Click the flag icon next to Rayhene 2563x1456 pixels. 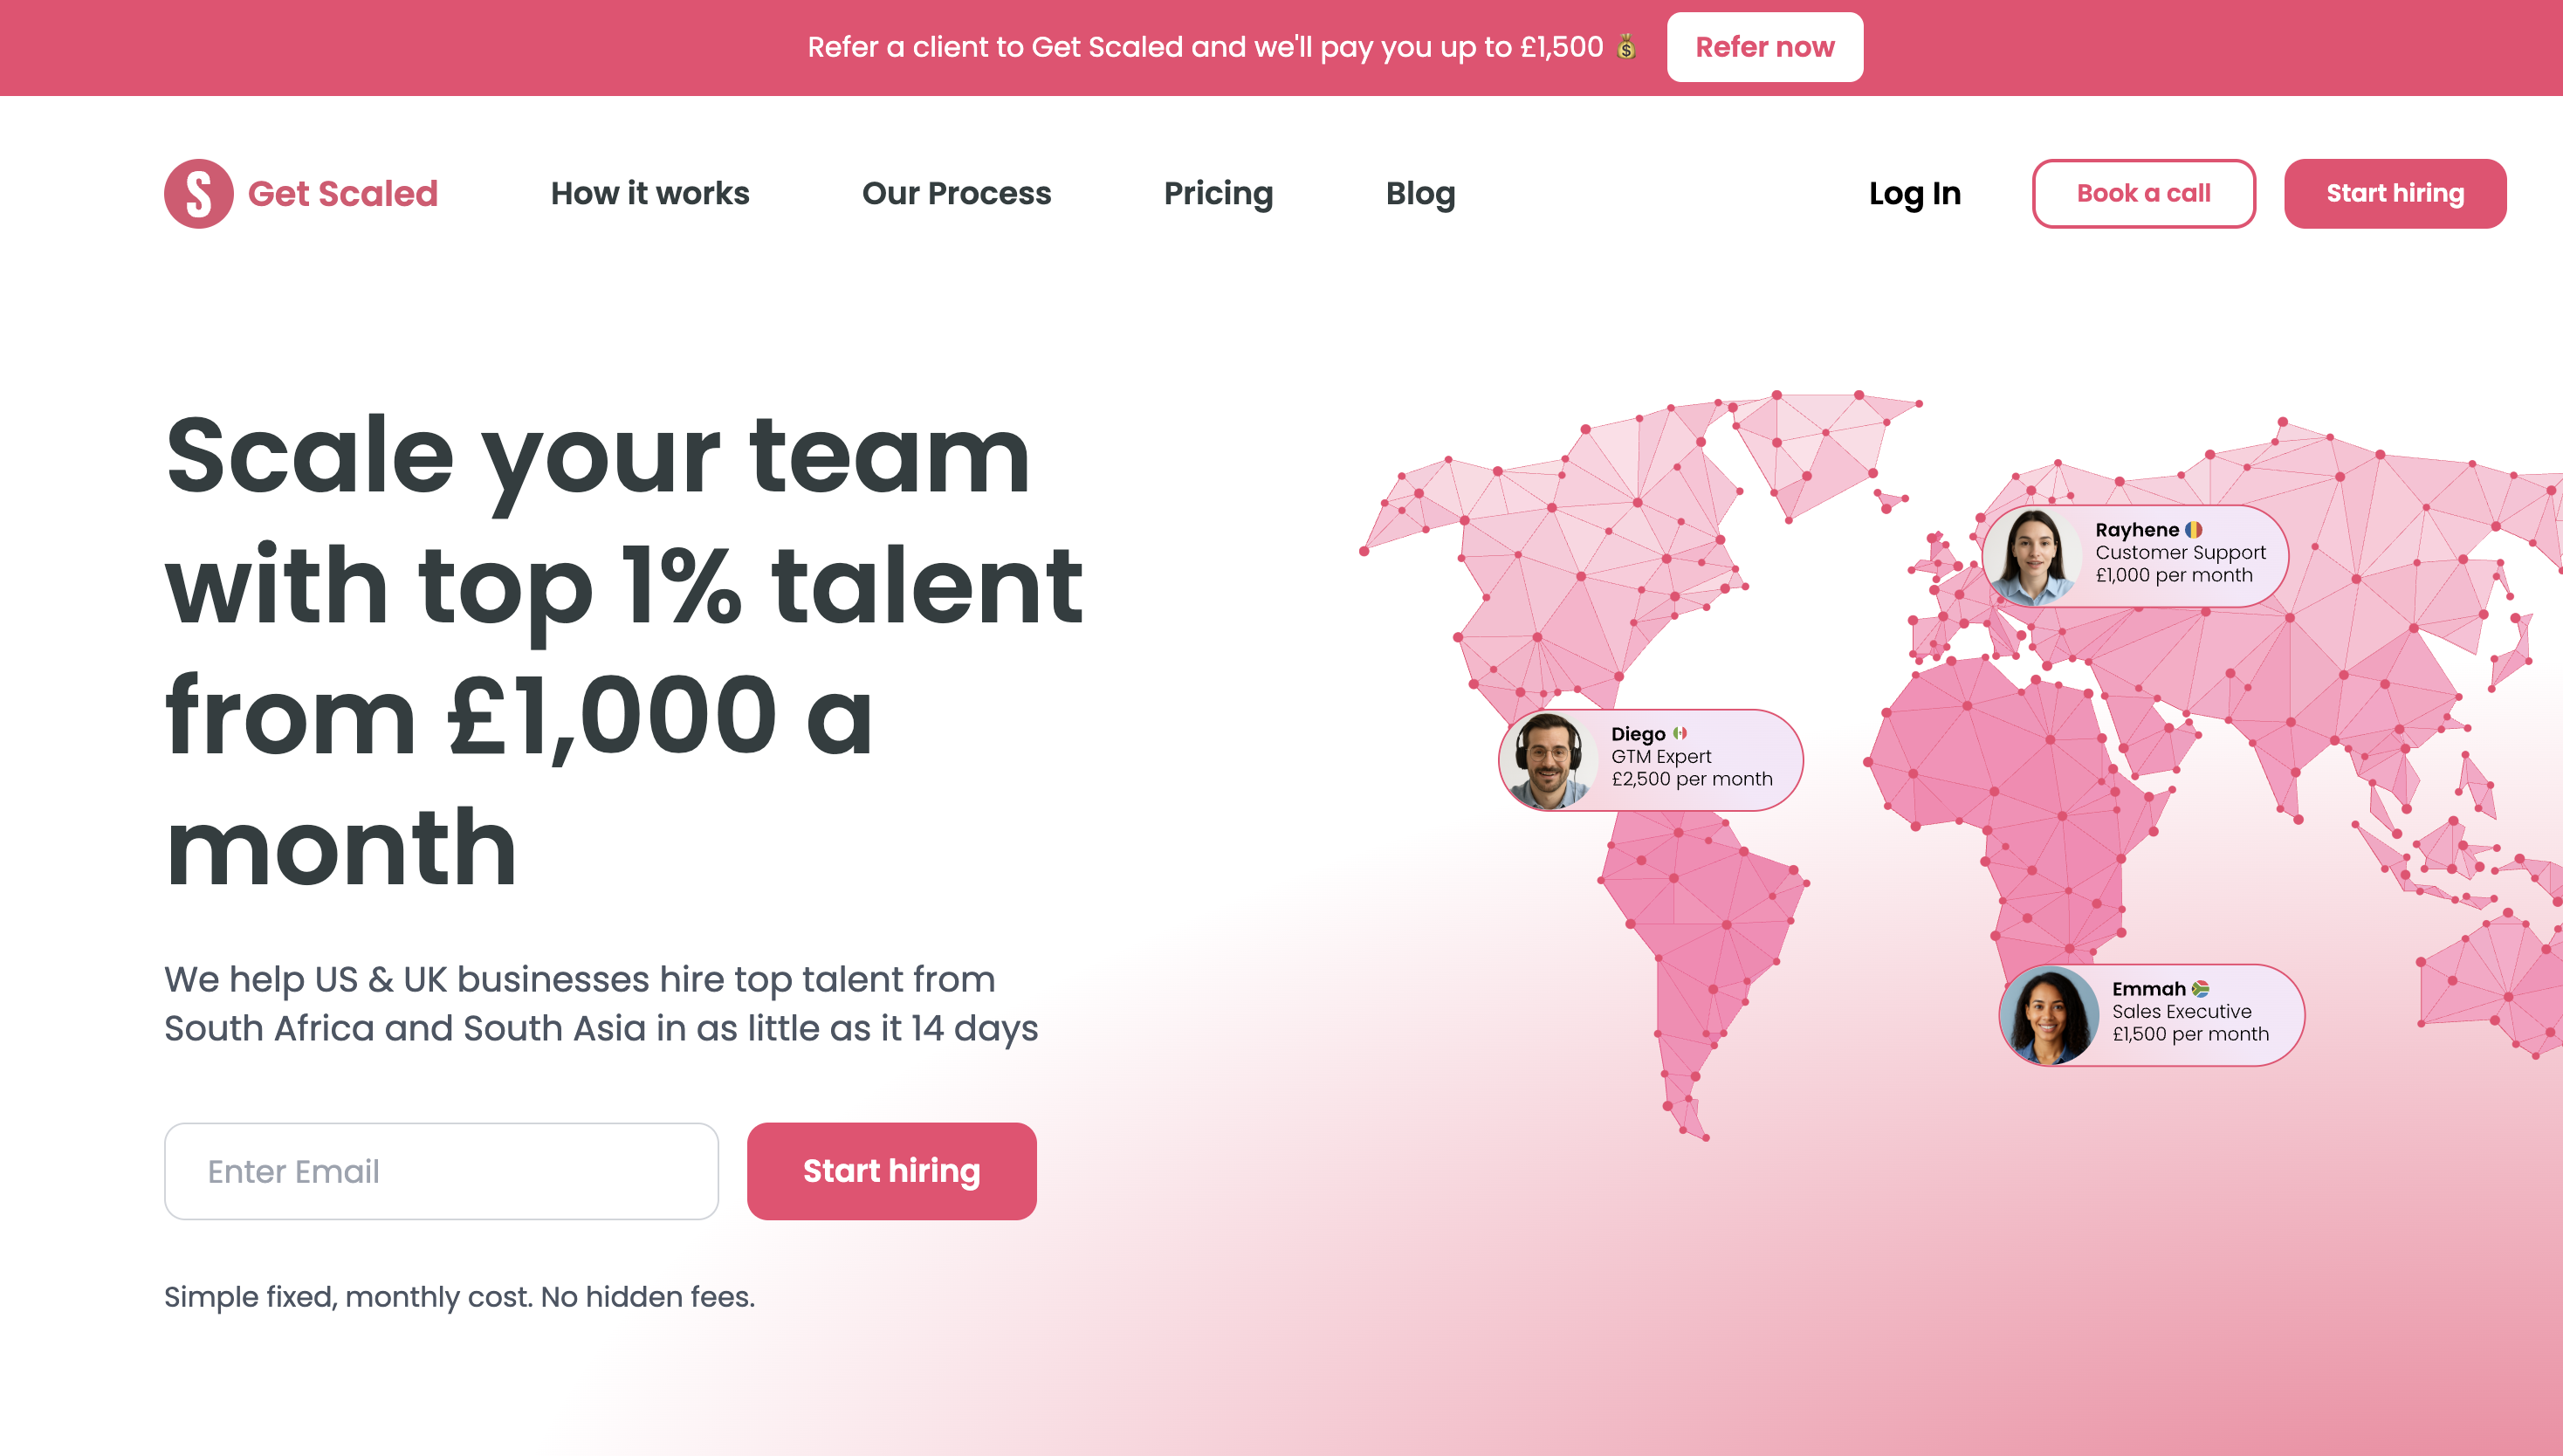coord(2193,530)
